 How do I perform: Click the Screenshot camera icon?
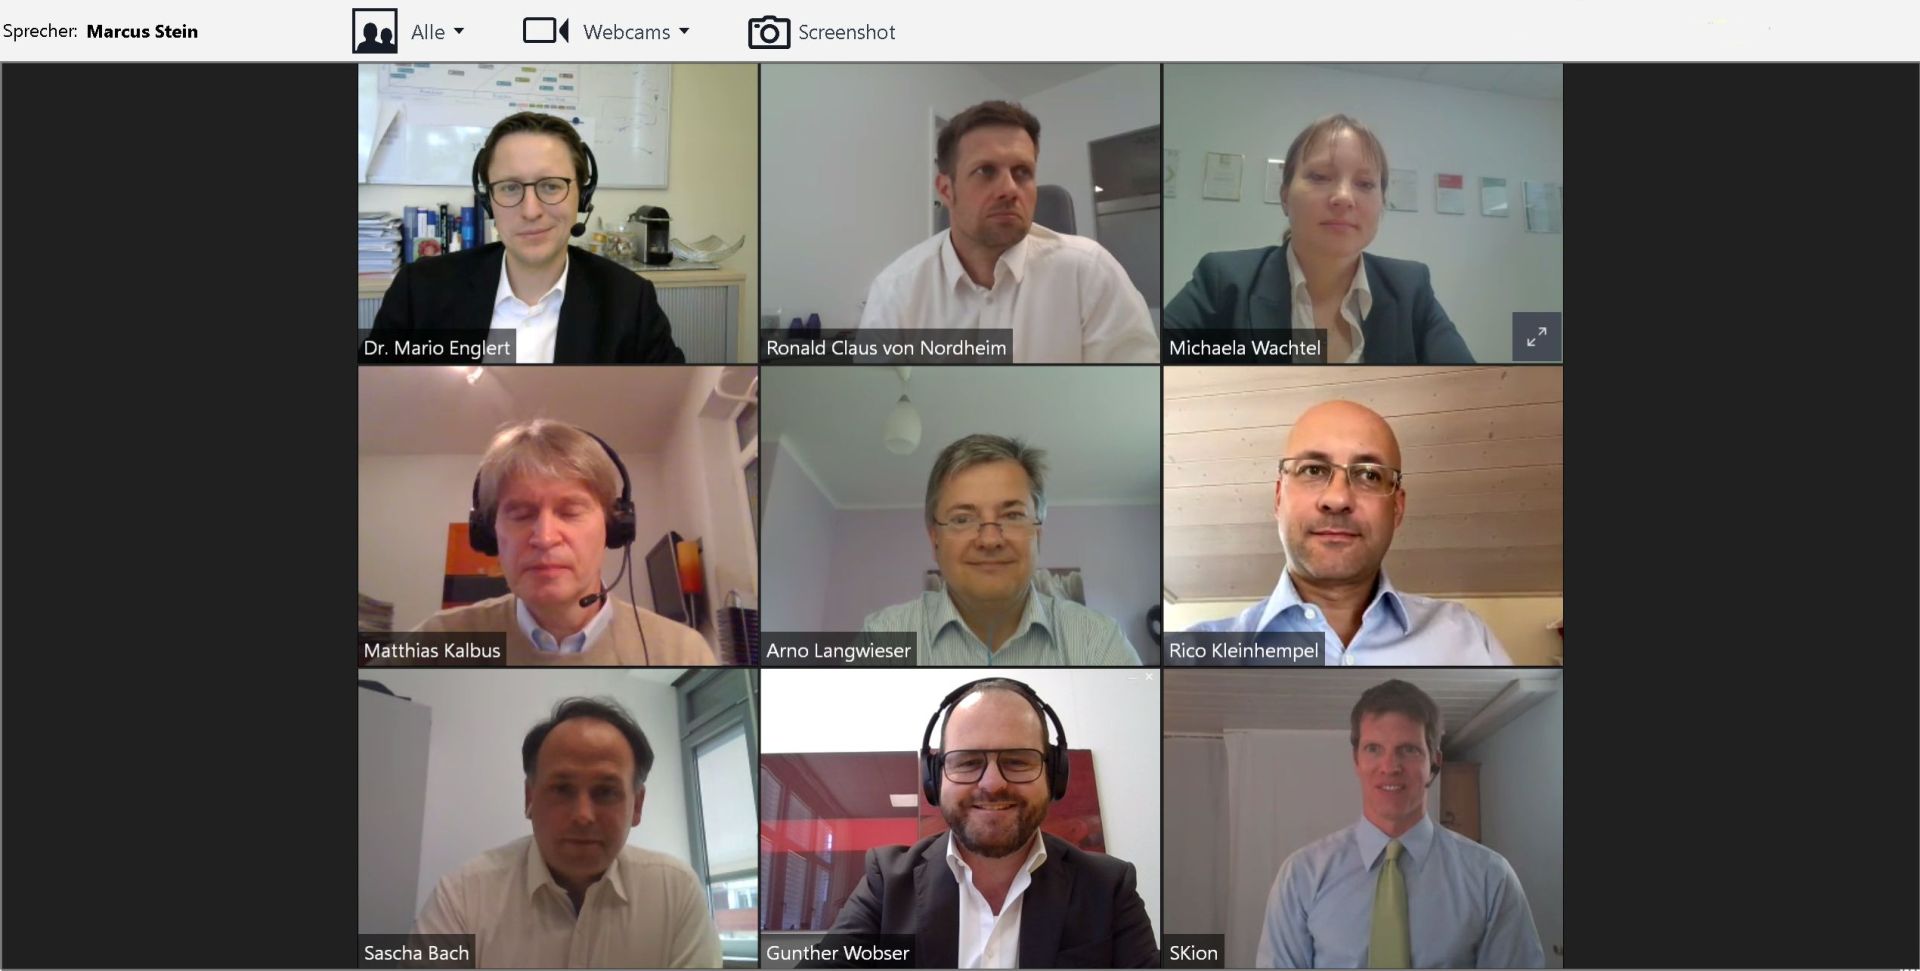point(769,32)
